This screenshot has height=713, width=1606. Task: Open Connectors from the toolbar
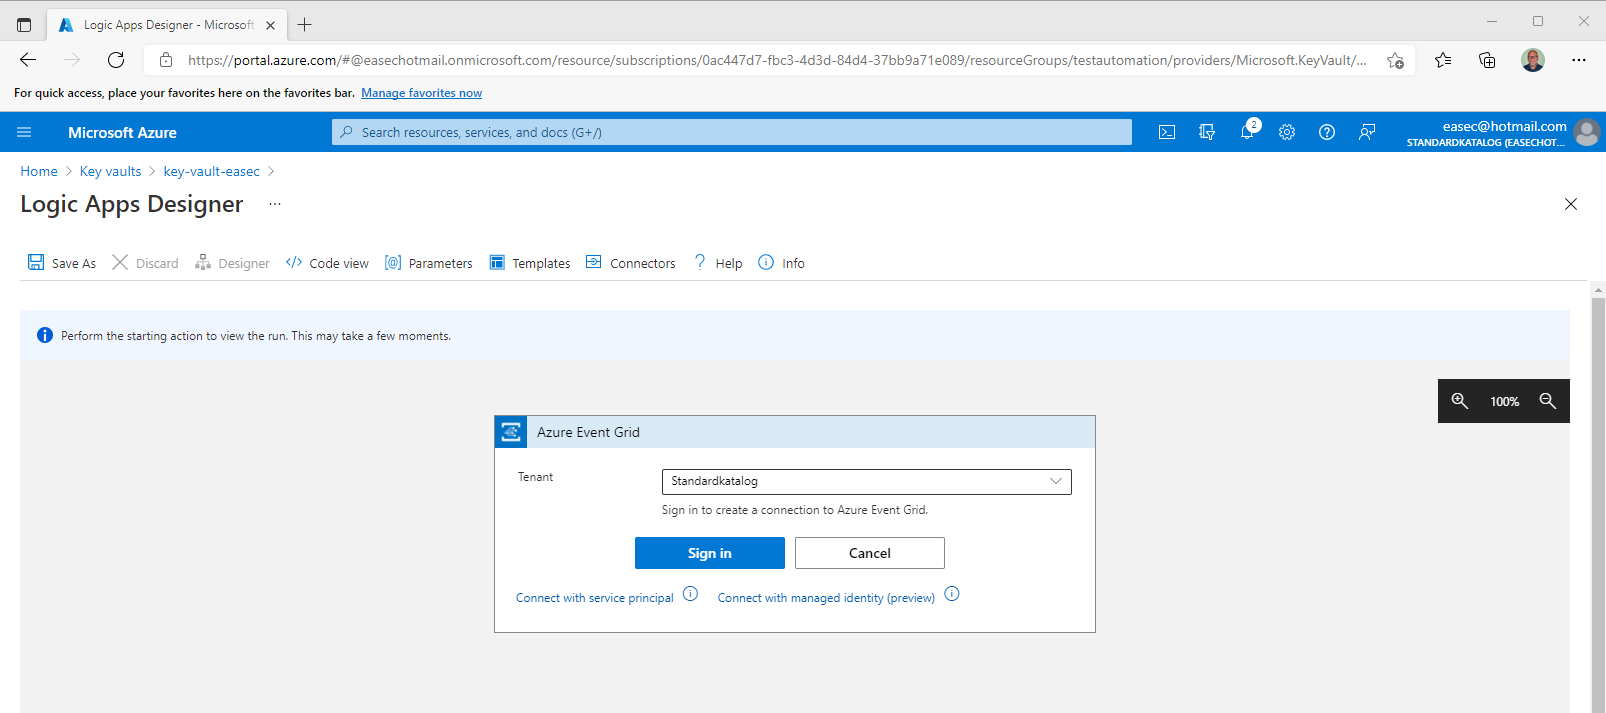(631, 263)
